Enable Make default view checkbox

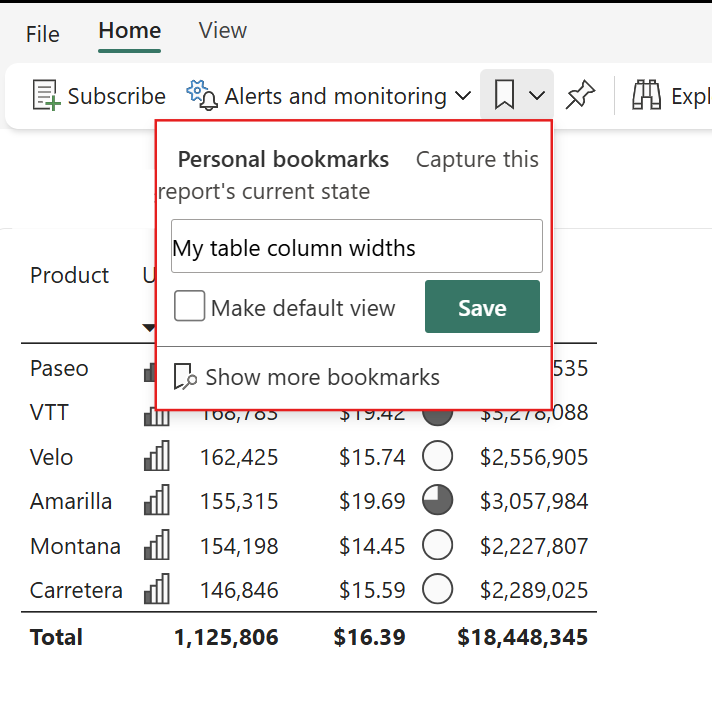coord(189,306)
